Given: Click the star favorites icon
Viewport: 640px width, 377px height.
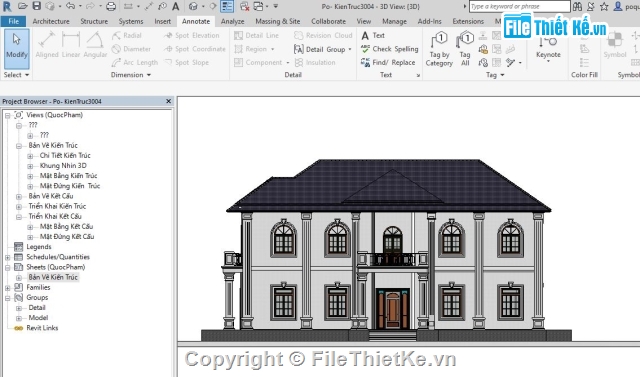Looking at the screenshot, I should tap(604, 6).
